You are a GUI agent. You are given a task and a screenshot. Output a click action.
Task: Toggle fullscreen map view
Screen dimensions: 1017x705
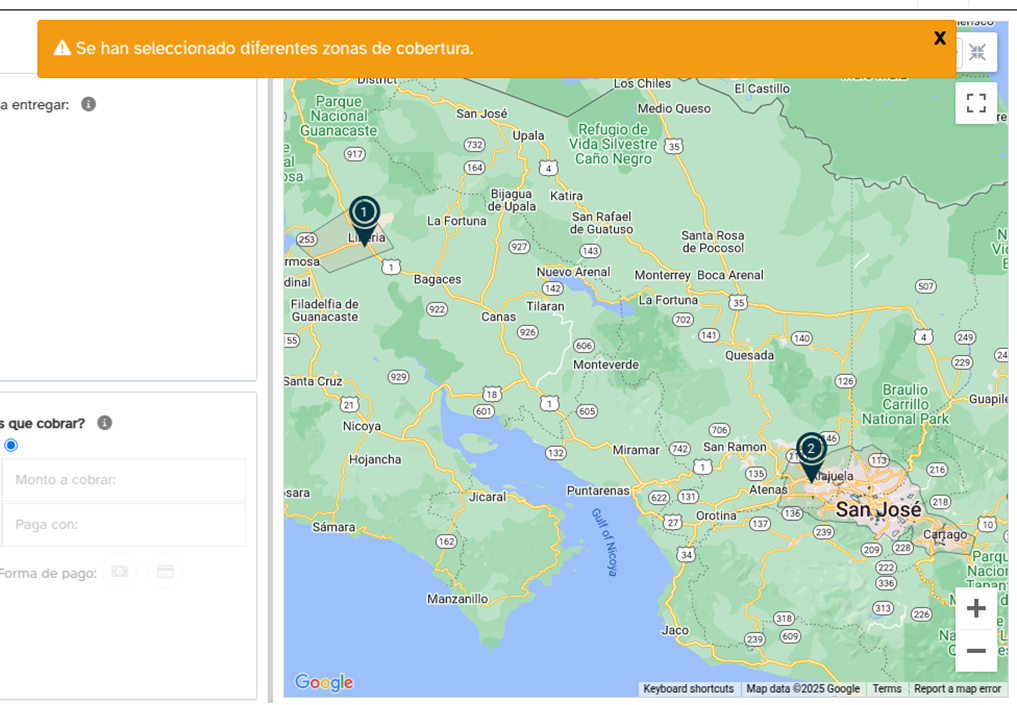pyautogui.click(x=976, y=103)
